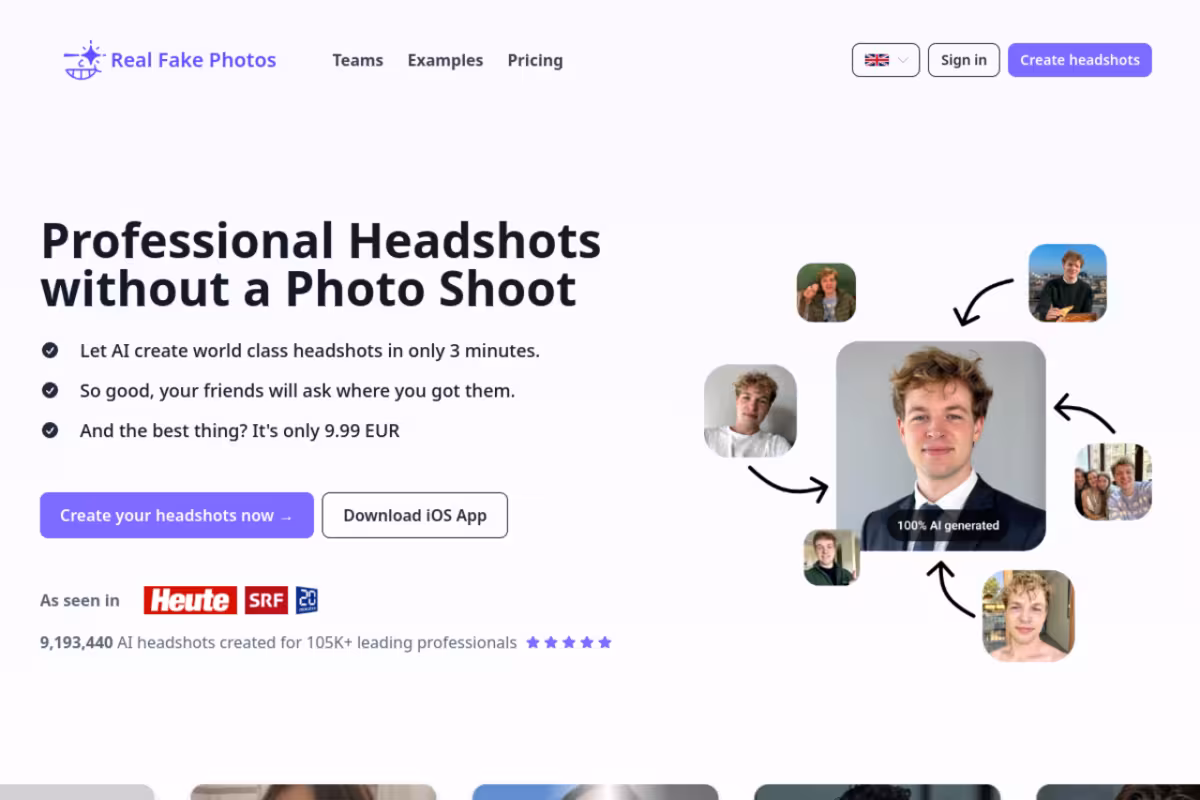Screen dimensions: 1200x800
Task: Go to the Examples page
Action: (x=445, y=60)
